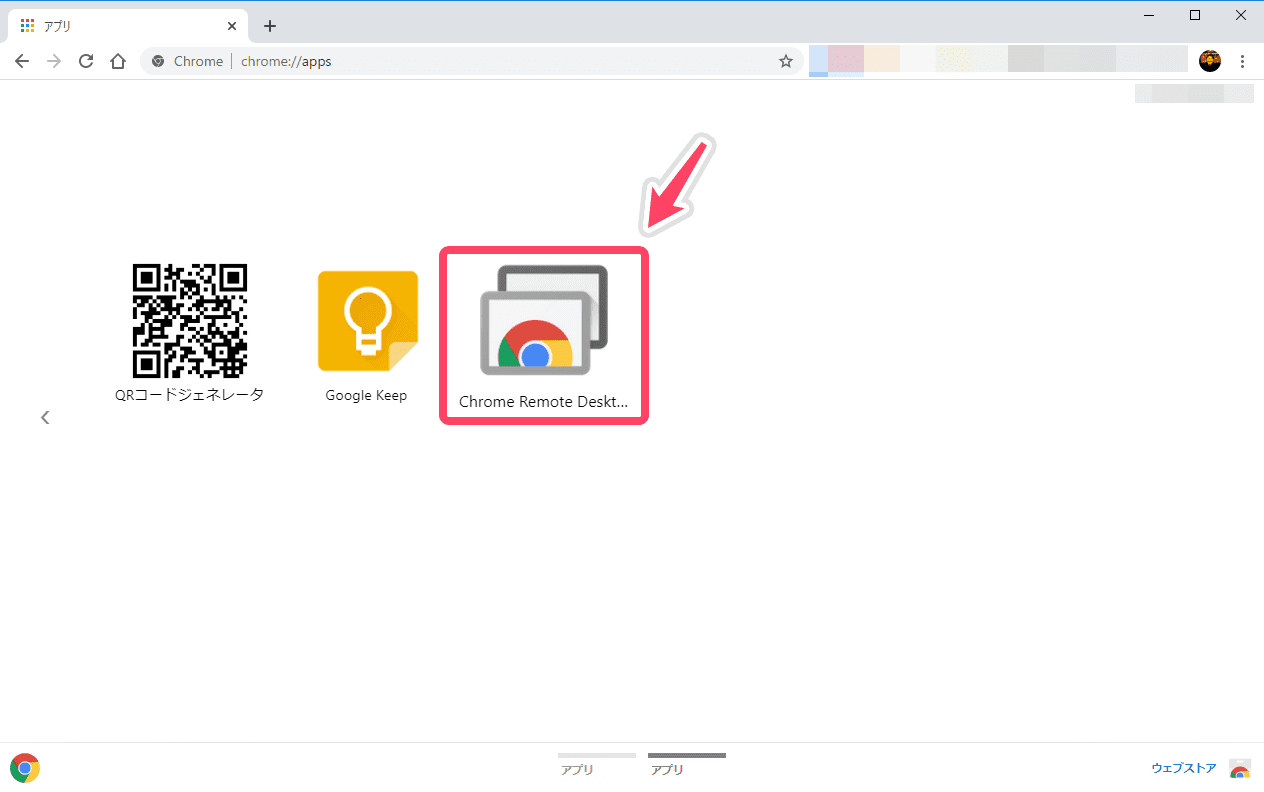Open a new tab with the plus button
The image size is (1264, 792).
click(x=269, y=26)
